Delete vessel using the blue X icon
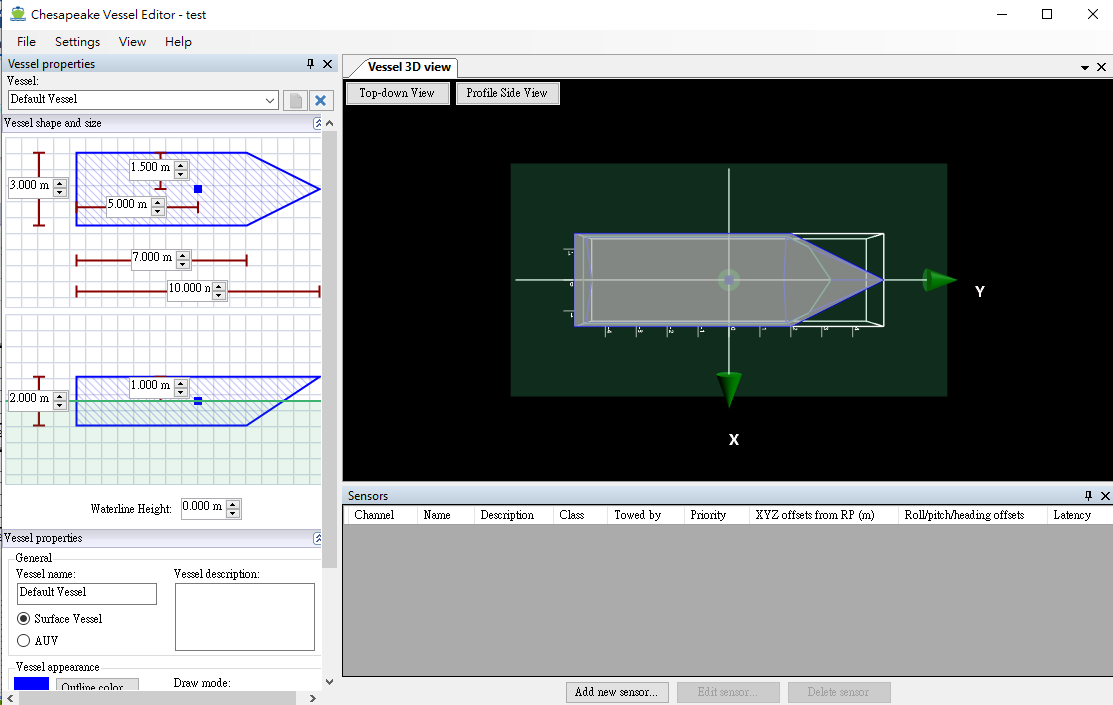This screenshot has height=705, width=1113. (321, 100)
